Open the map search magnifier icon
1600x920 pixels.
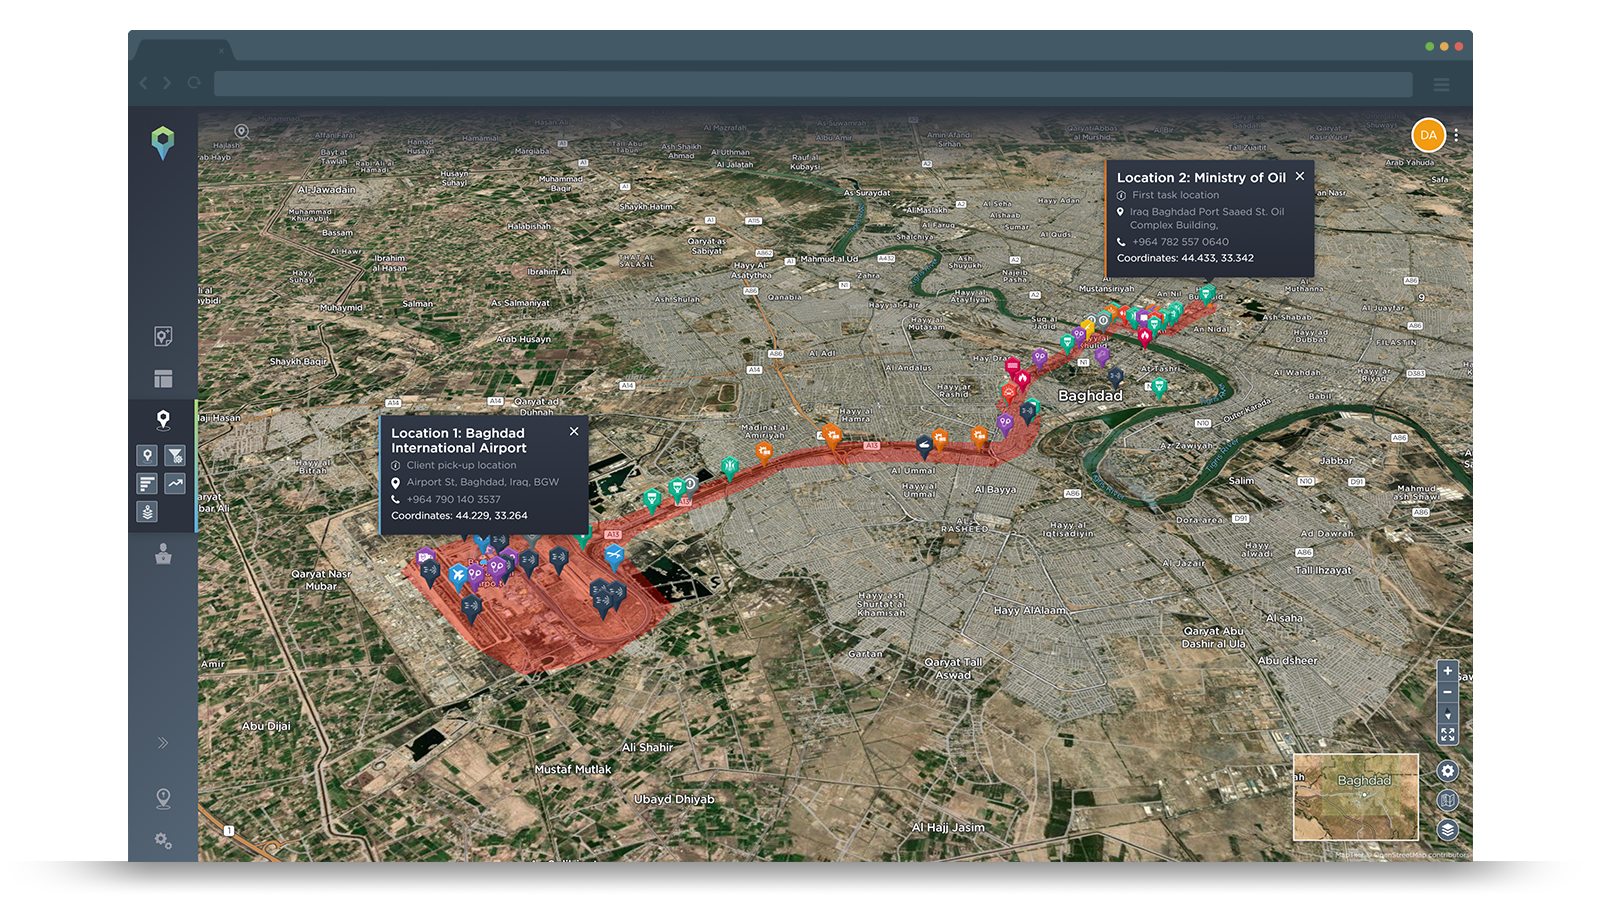point(241,131)
